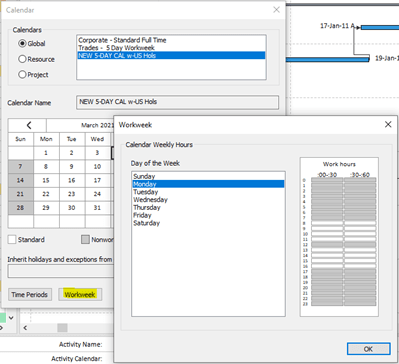The height and width of the screenshot is (364, 399).
Task: Select March 29 in calendar grid
Action: pos(46,207)
